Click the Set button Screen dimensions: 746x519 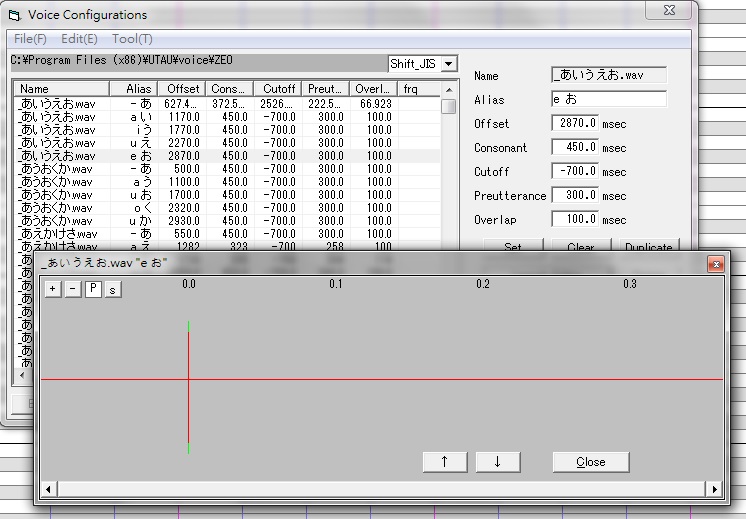coord(513,245)
